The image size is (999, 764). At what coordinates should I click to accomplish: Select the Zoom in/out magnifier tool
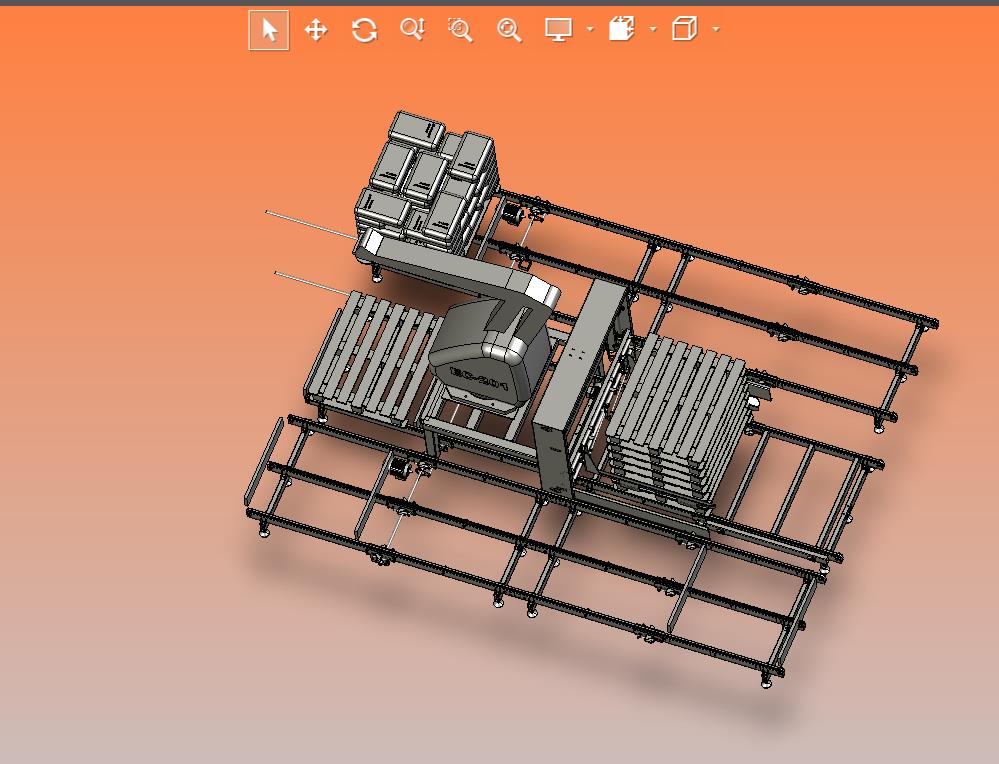click(x=413, y=29)
